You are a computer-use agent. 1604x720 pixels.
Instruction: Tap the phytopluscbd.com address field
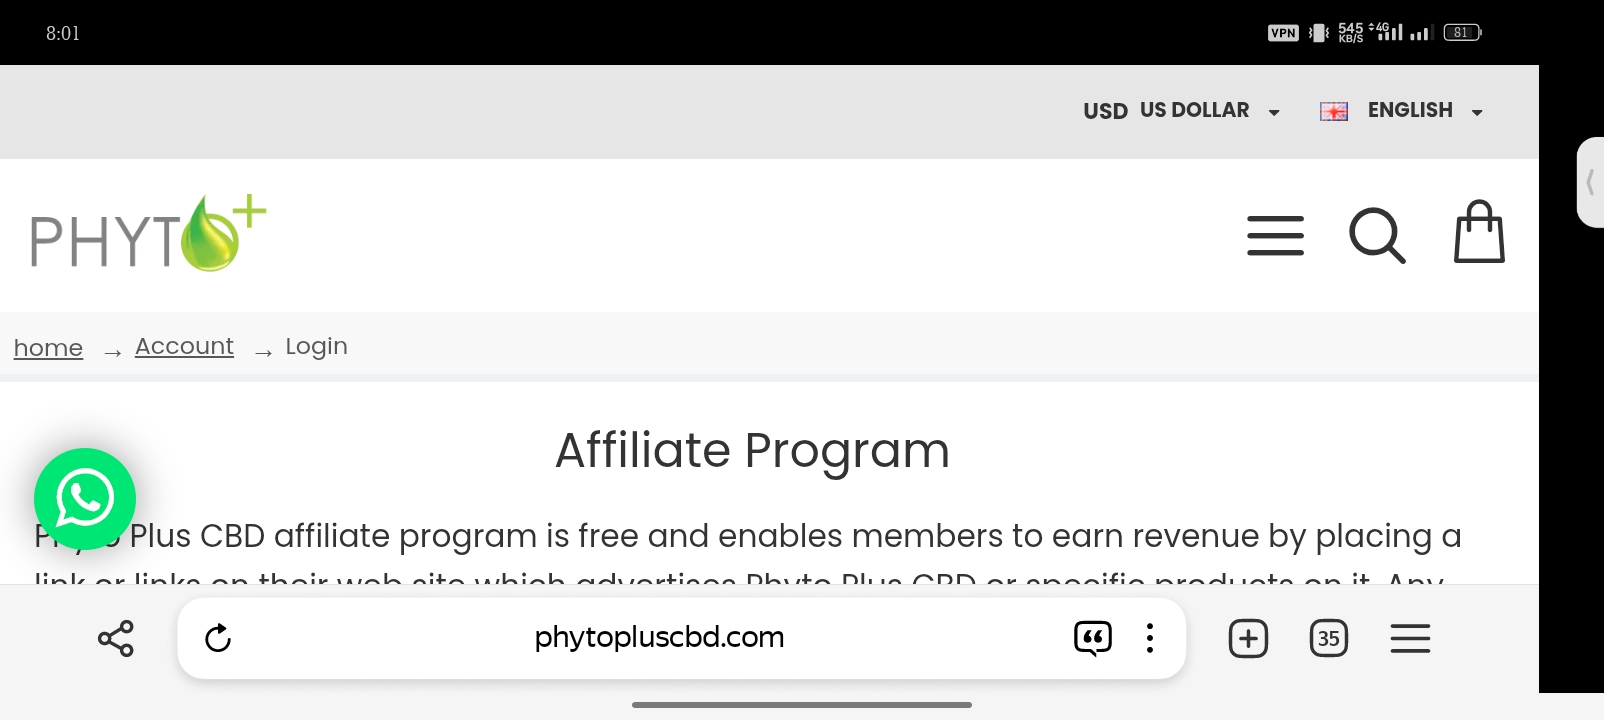pyautogui.click(x=659, y=637)
